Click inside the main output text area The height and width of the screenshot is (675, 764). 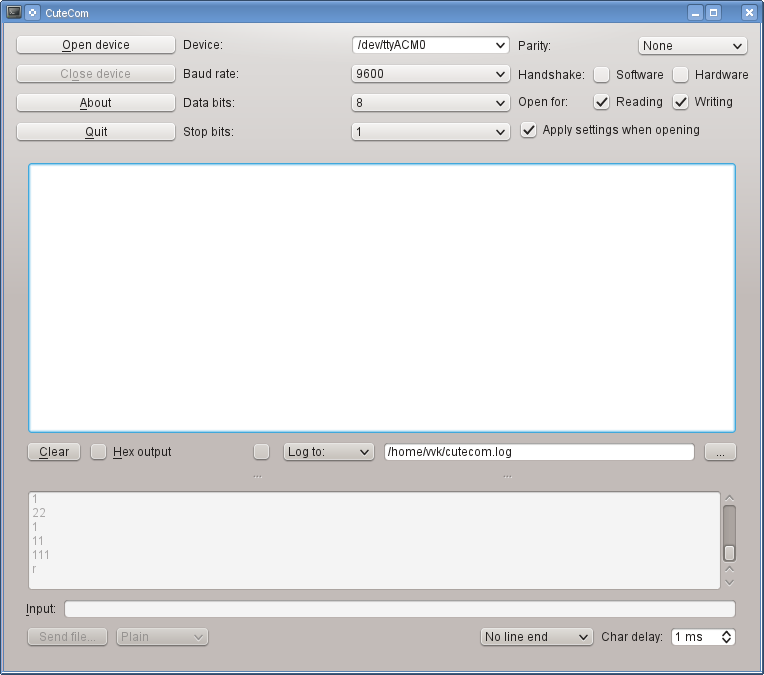[382, 298]
